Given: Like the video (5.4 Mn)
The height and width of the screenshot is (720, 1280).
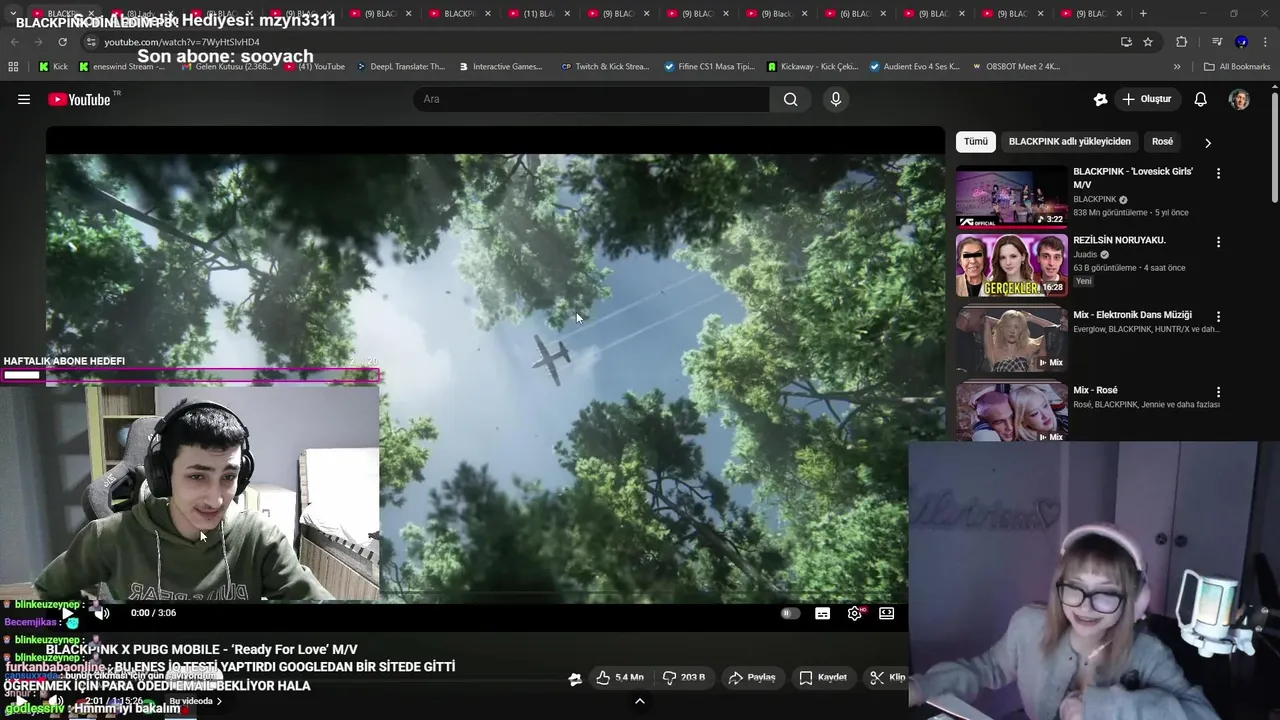Looking at the screenshot, I should [620, 677].
